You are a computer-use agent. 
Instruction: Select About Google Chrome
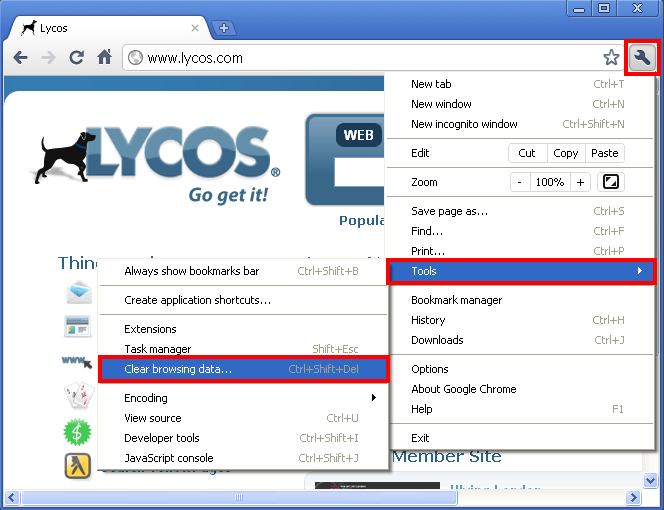[x=520, y=389]
